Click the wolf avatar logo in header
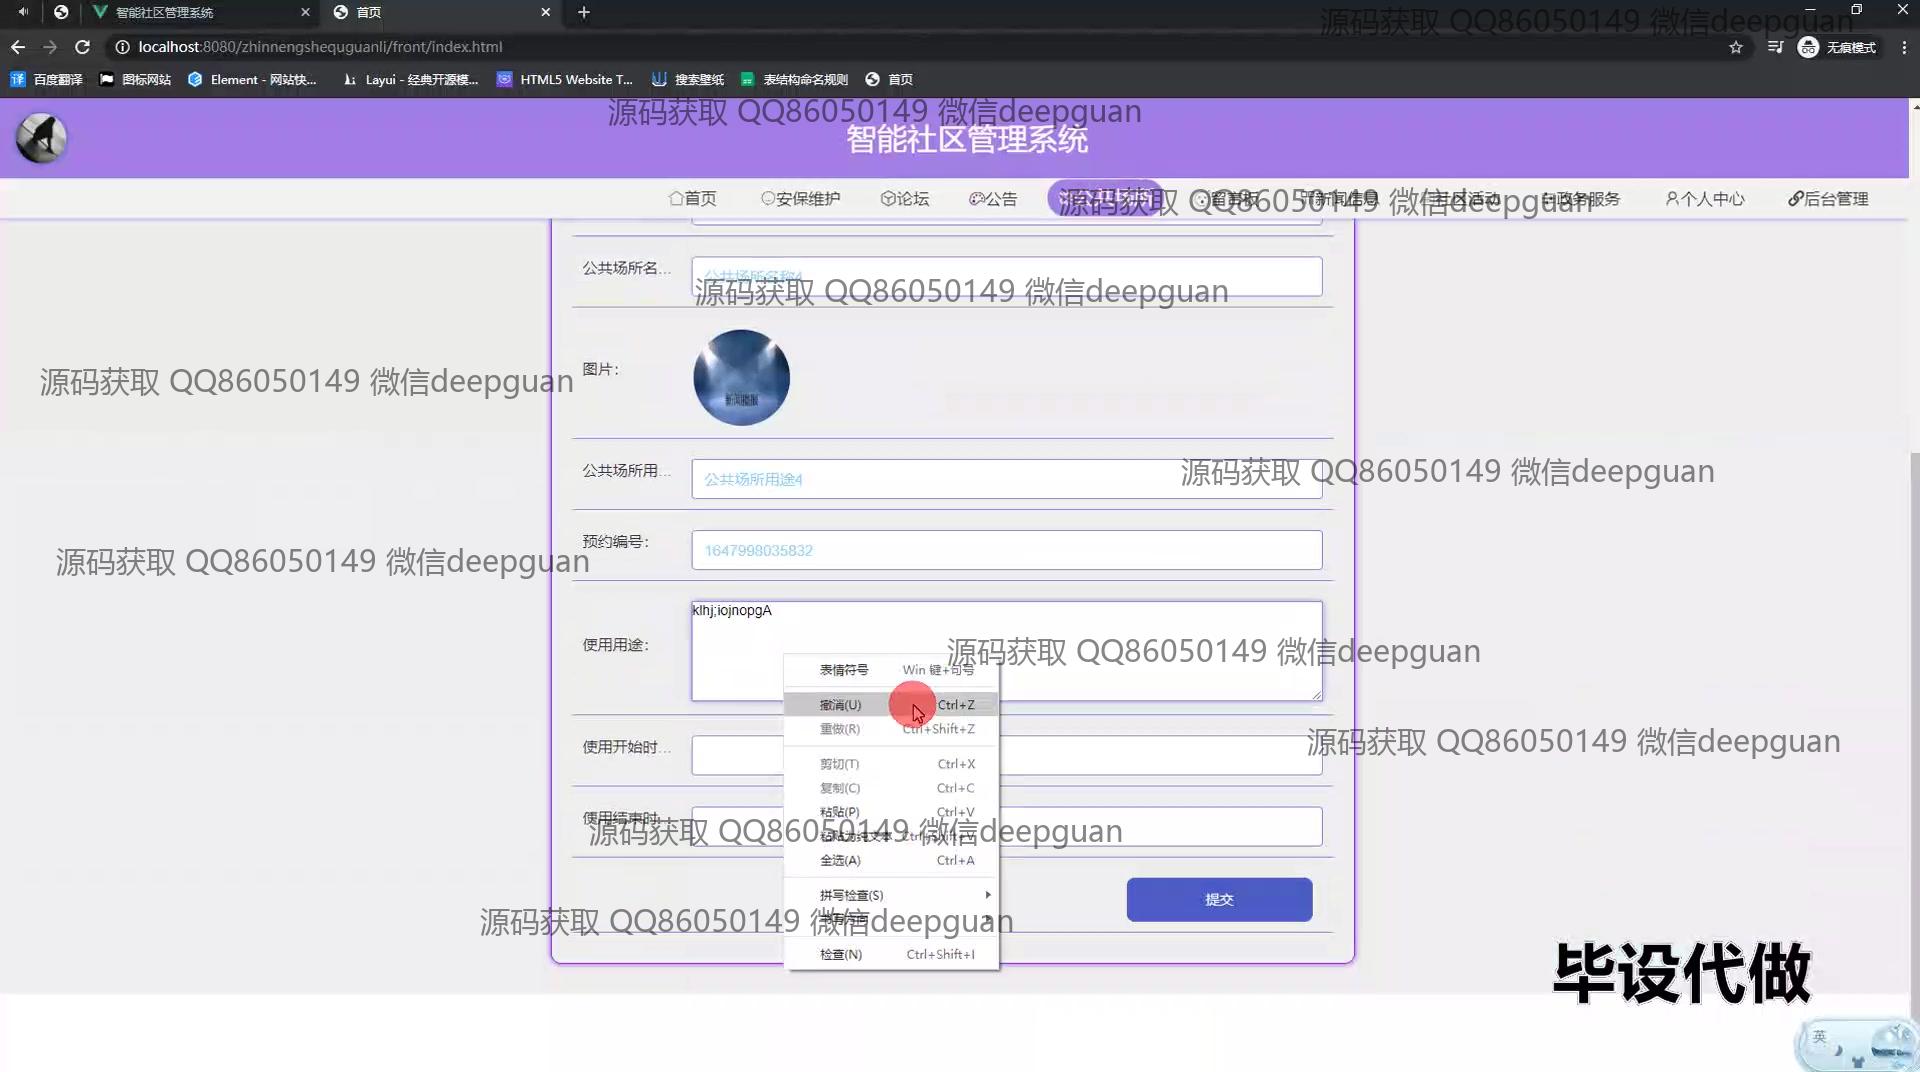Image resolution: width=1920 pixels, height=1072 pixels. (41, 138)
